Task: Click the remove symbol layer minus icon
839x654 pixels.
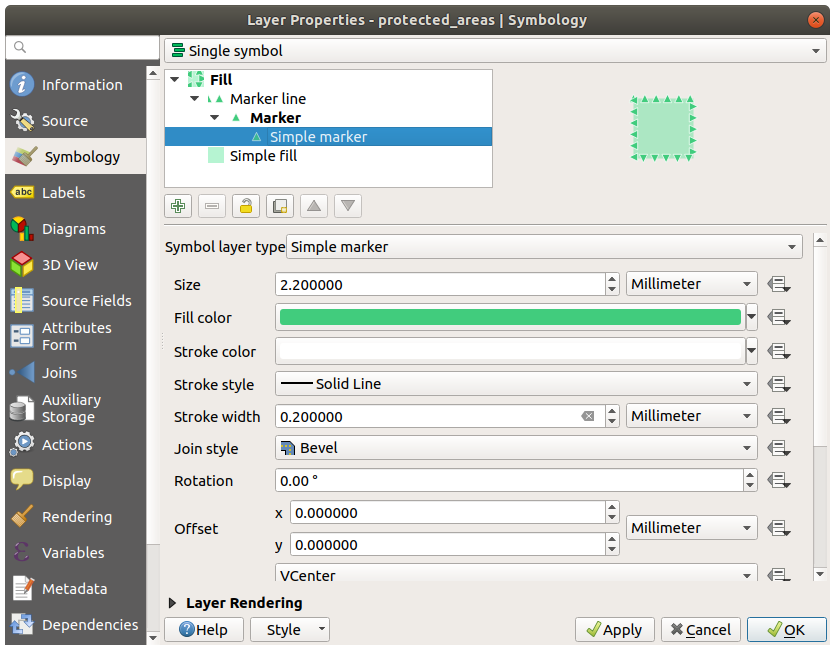Action: pos(212,206)
